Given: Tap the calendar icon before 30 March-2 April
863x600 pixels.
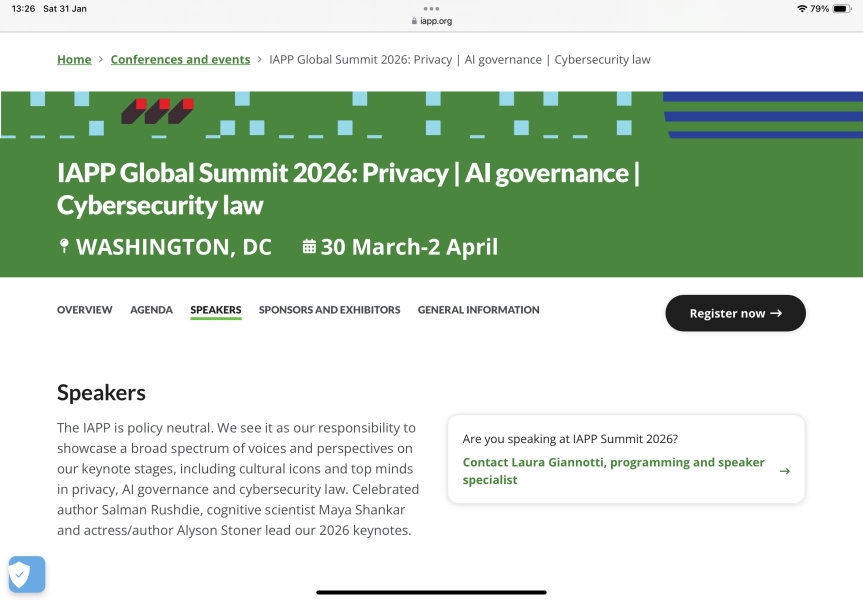Looking at the screenshot, I should point(309,247).
